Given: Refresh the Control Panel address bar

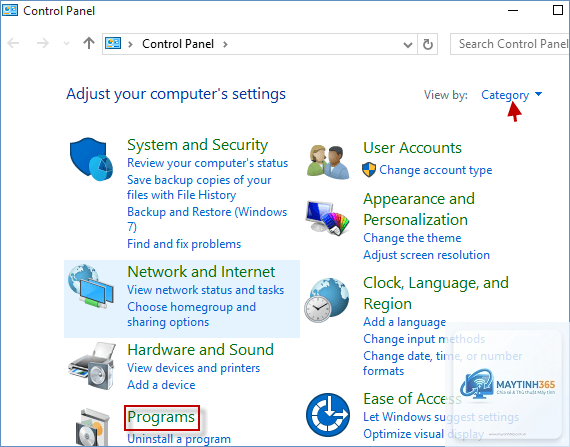Looking at the screenshot, I should (428, 44).
